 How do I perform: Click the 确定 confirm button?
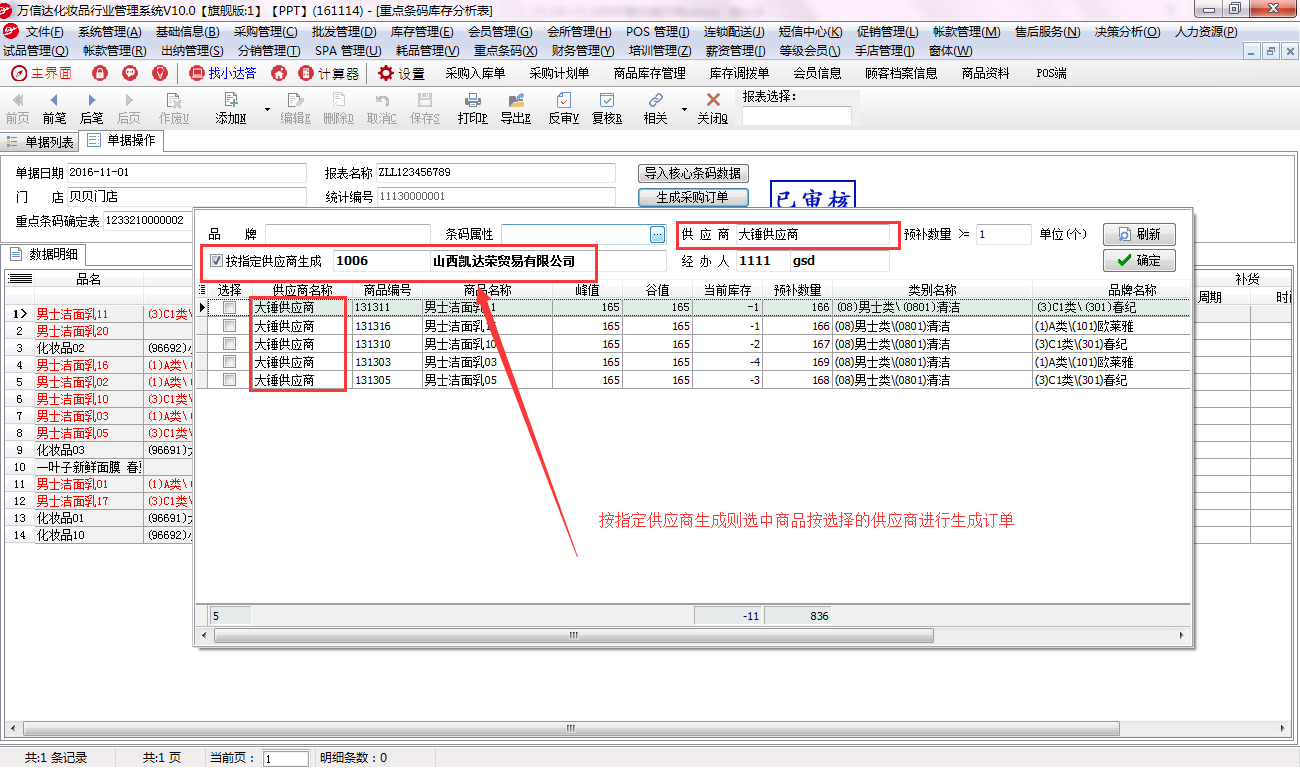click(1139, 260)
